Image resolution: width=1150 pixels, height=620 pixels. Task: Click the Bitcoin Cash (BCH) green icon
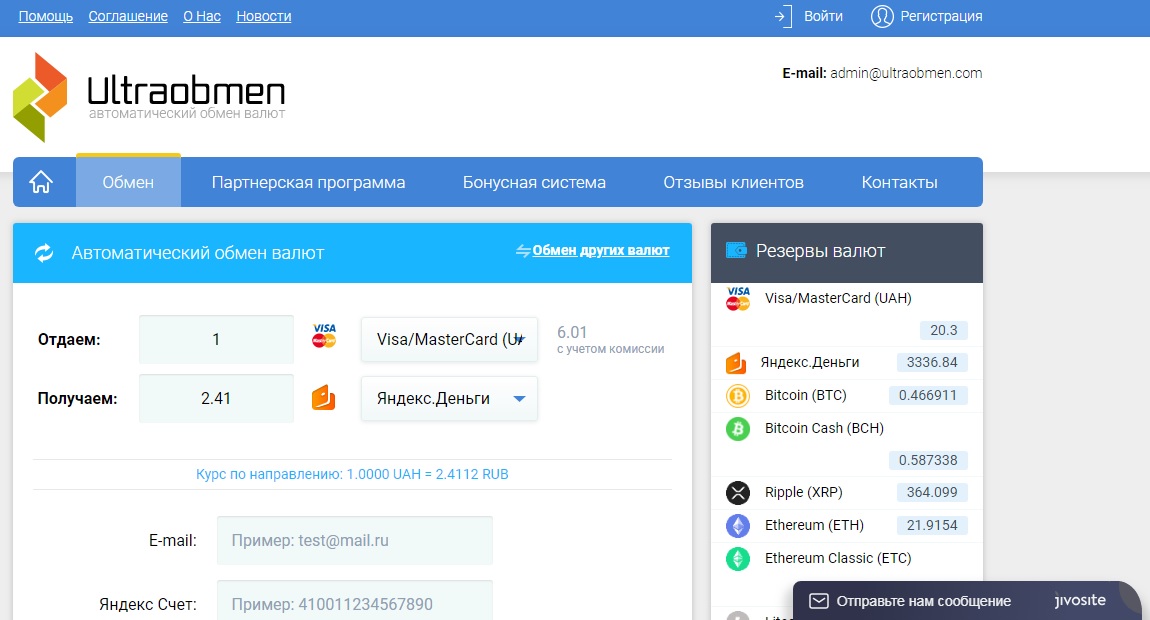coord(738,428)
